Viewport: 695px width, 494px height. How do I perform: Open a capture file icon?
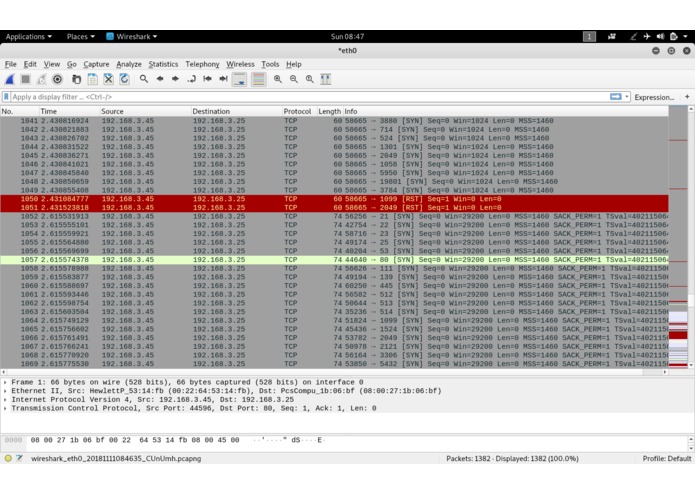click(x=77, y=79)
